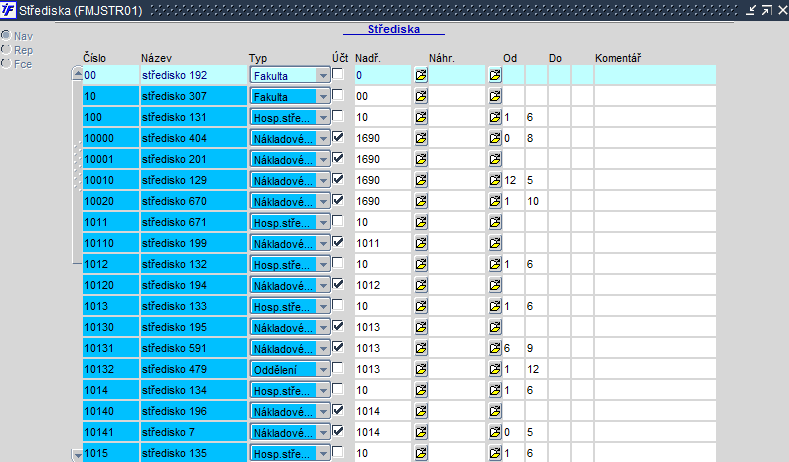Click Název field středisko 133
Screen dimensions: 789x462
194,306
